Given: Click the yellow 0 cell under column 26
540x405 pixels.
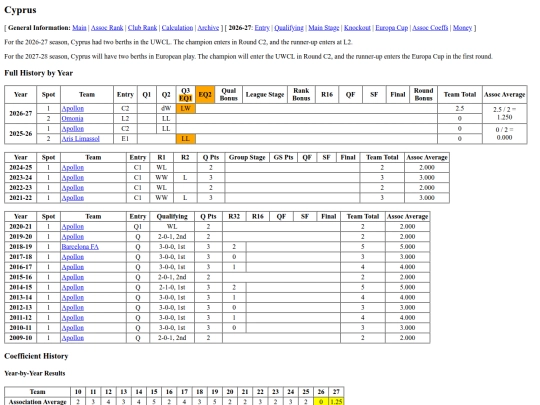Looking at the screenshot, I should tap(321, 402).
